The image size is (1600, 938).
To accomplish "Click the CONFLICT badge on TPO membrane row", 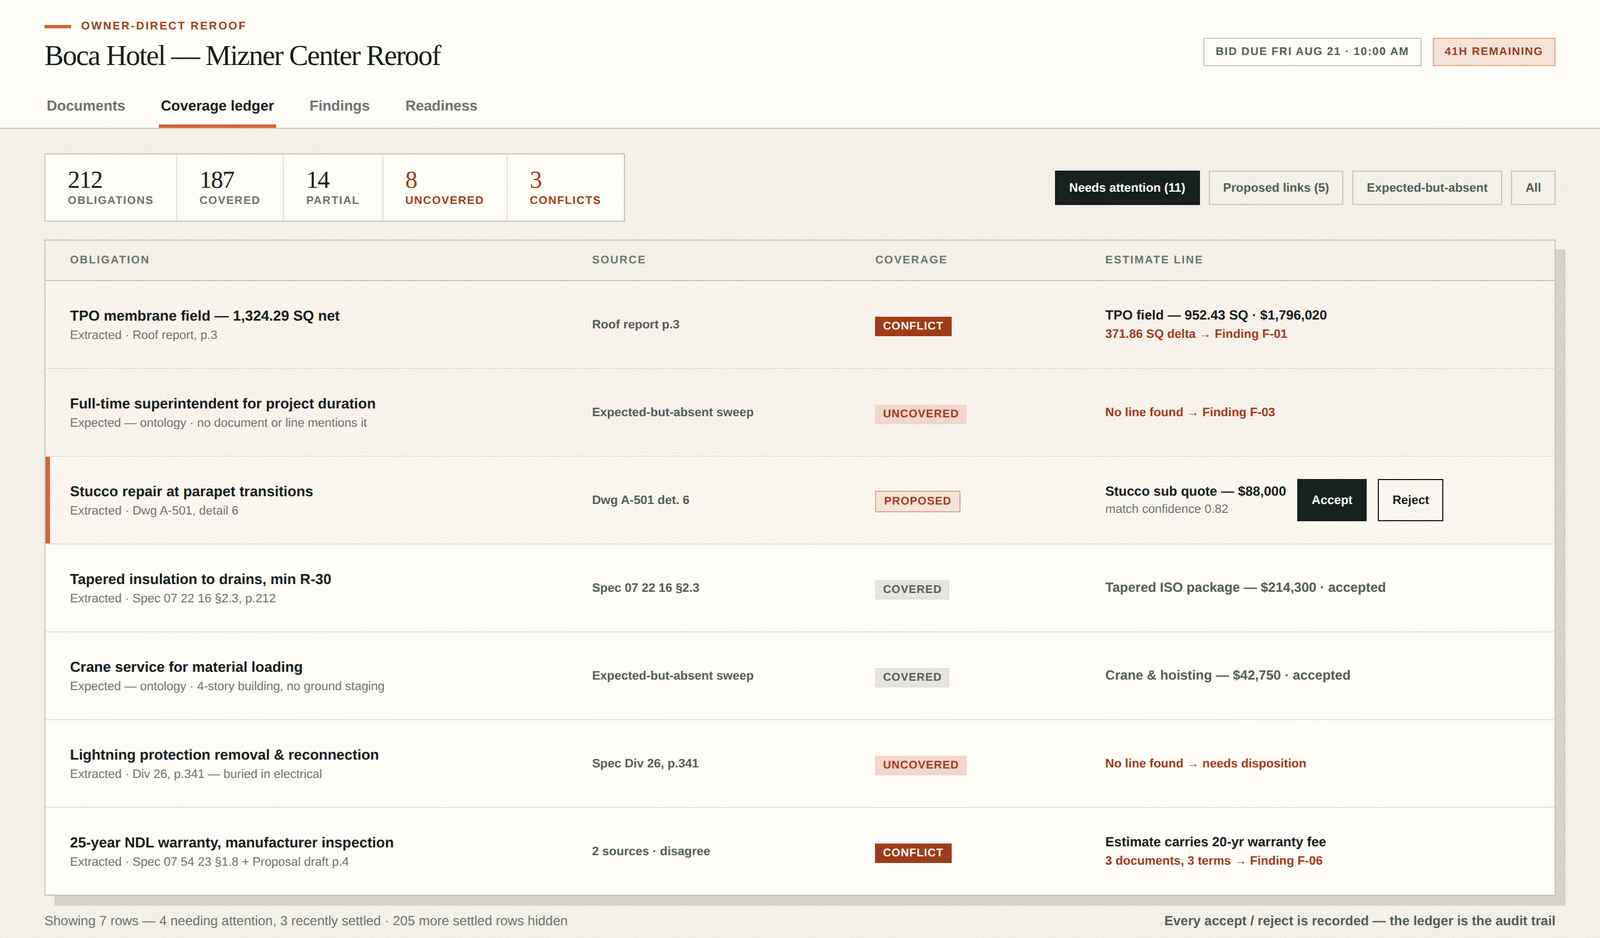I will 913,326.
